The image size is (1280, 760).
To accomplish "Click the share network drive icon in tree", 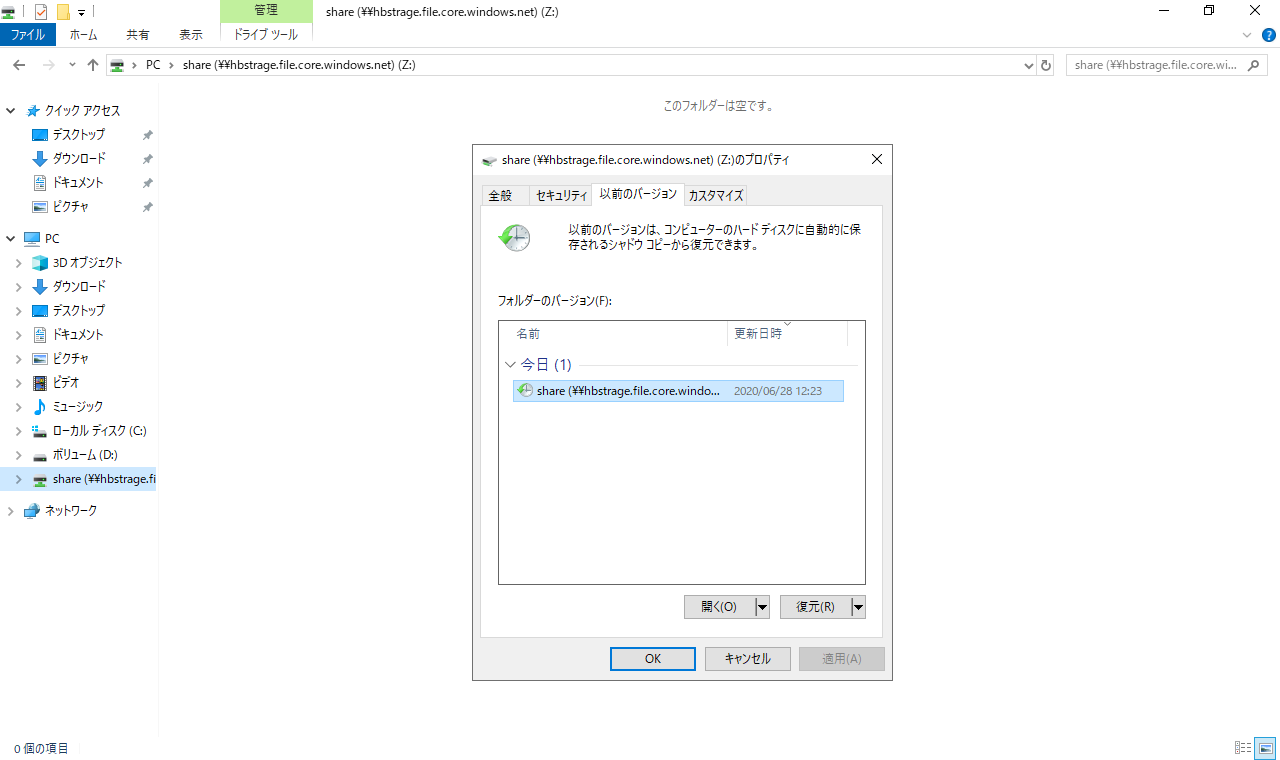I will 40,479.
